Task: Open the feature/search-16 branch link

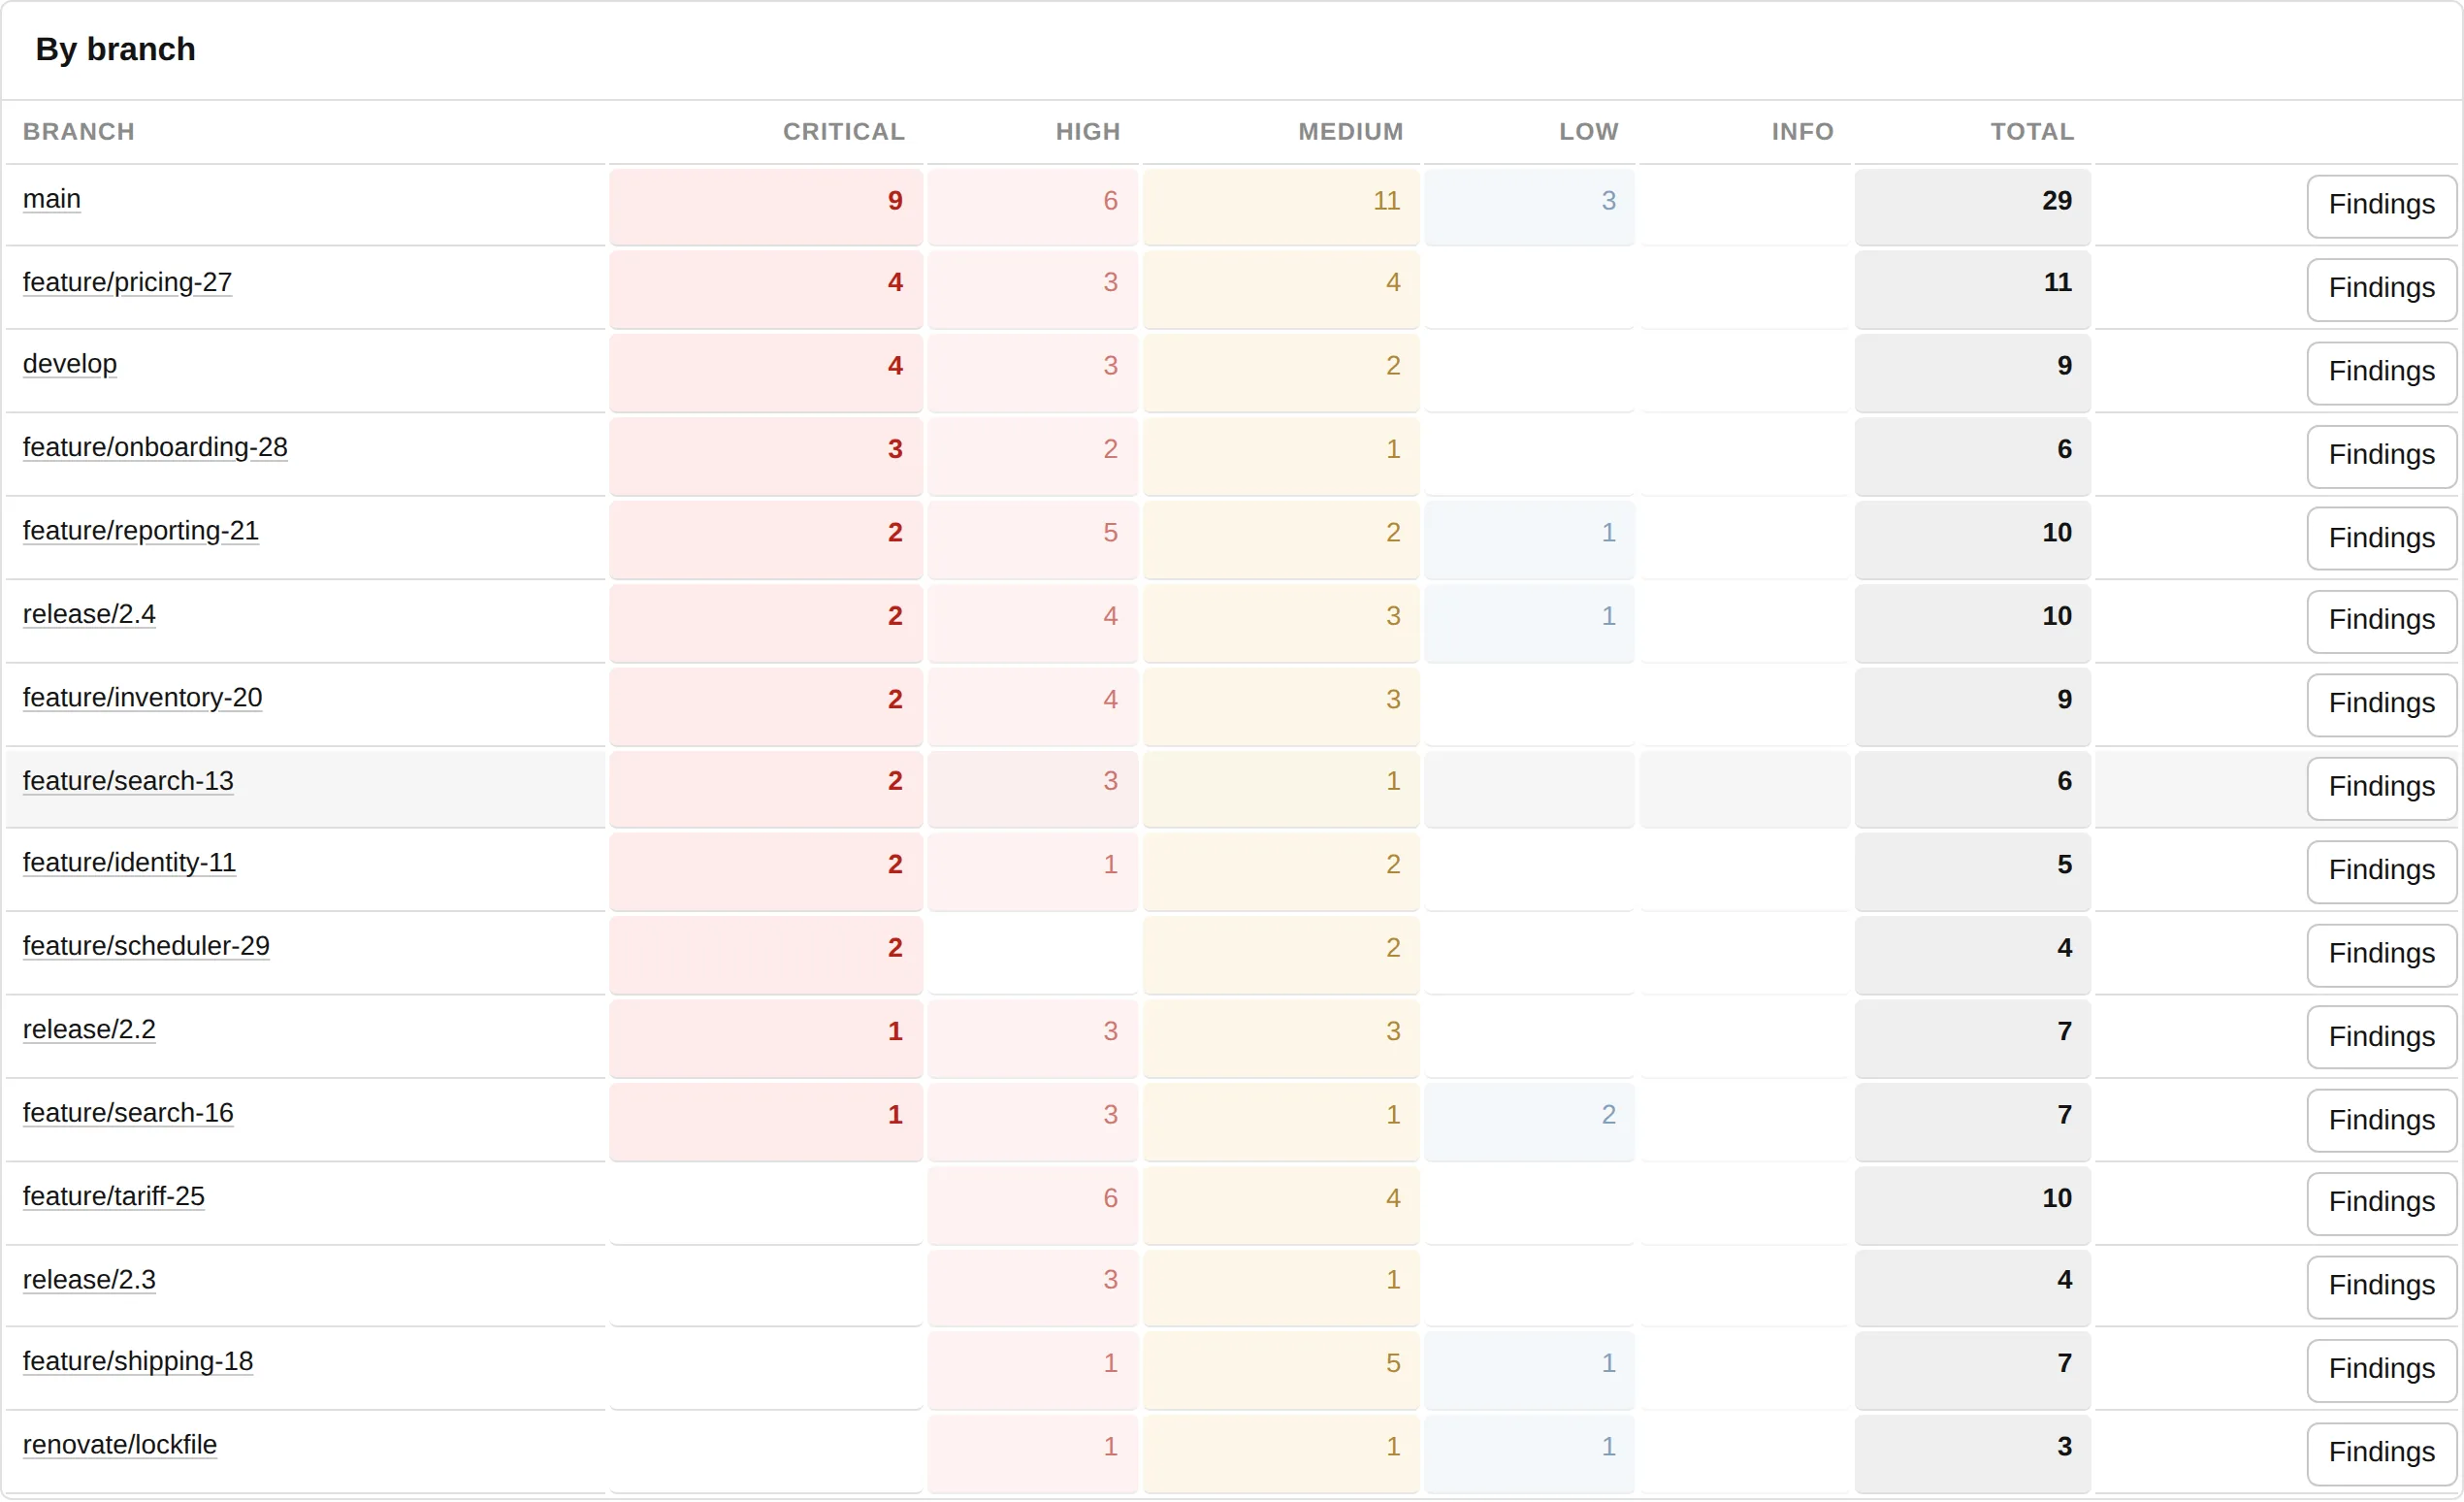Action: [x=128, y=1113]
